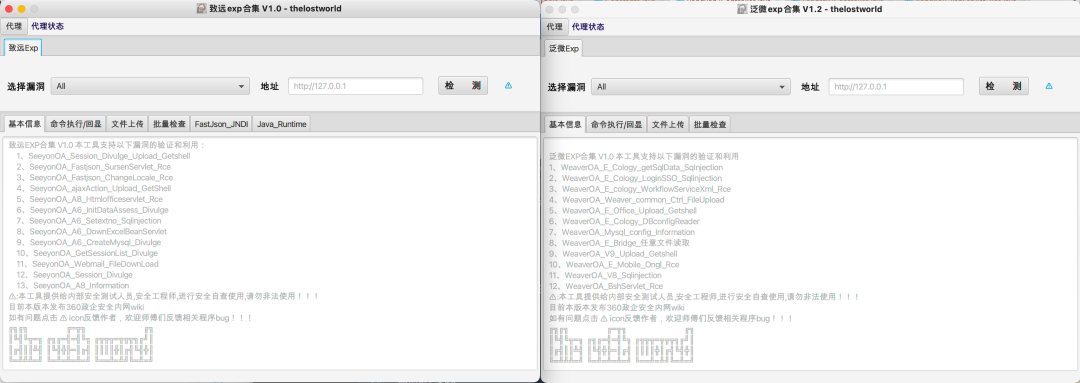Switch to 文件上传 tab in 致远exp window
The height and width of the screenshot is (383, 1080).
(127, 124)
